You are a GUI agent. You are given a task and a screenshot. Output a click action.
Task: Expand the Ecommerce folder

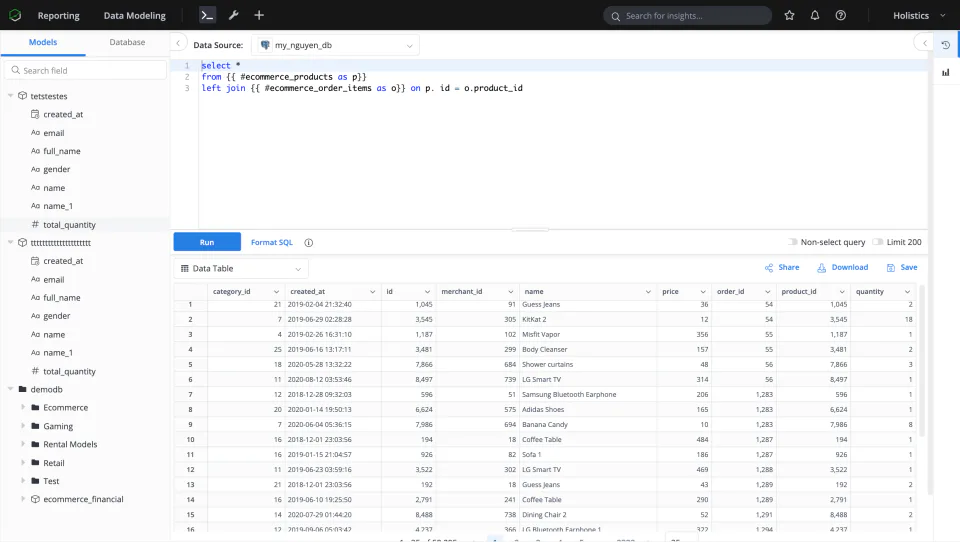[23, 407]
